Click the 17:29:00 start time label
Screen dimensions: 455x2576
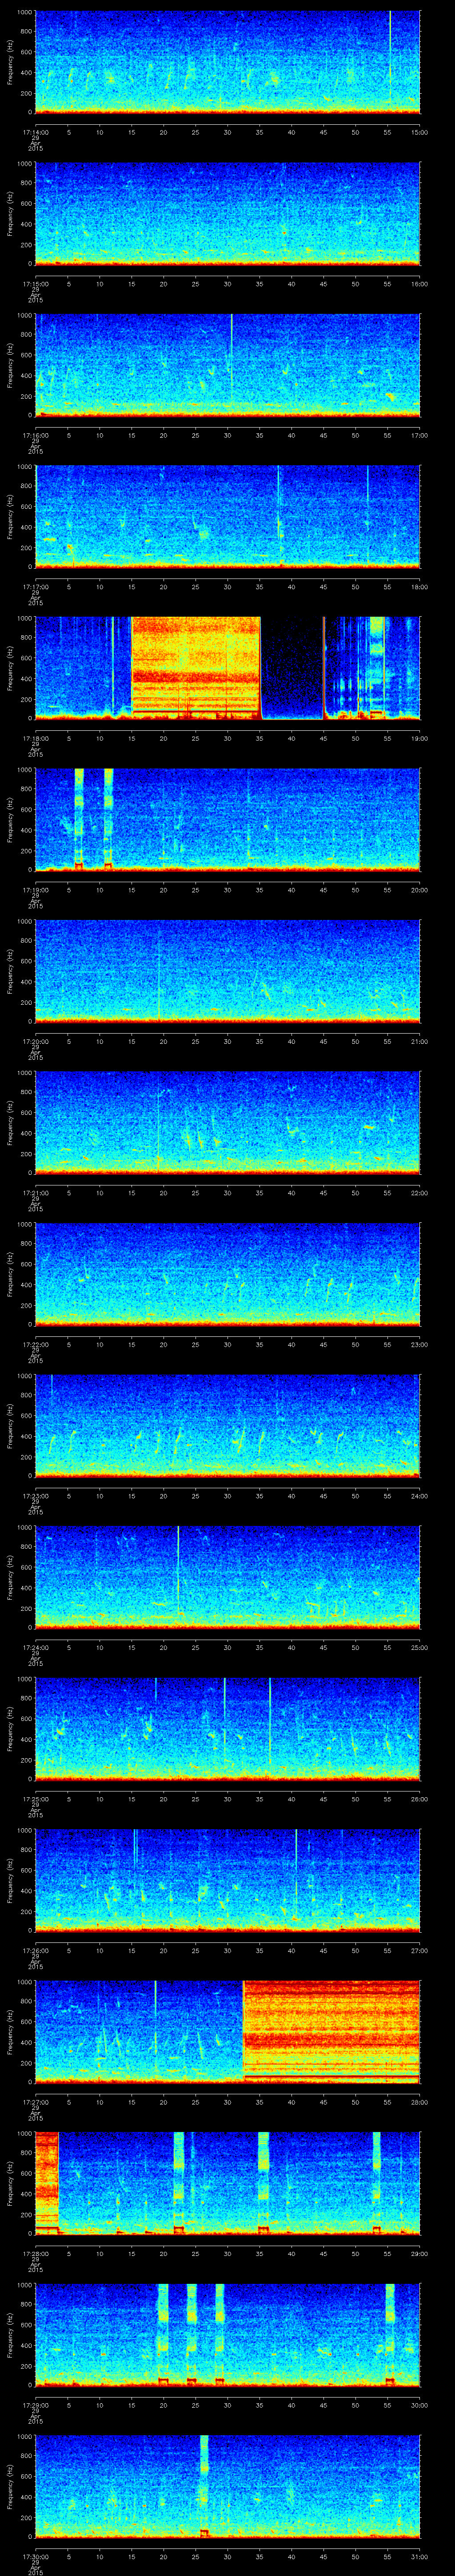point(35,2405)
